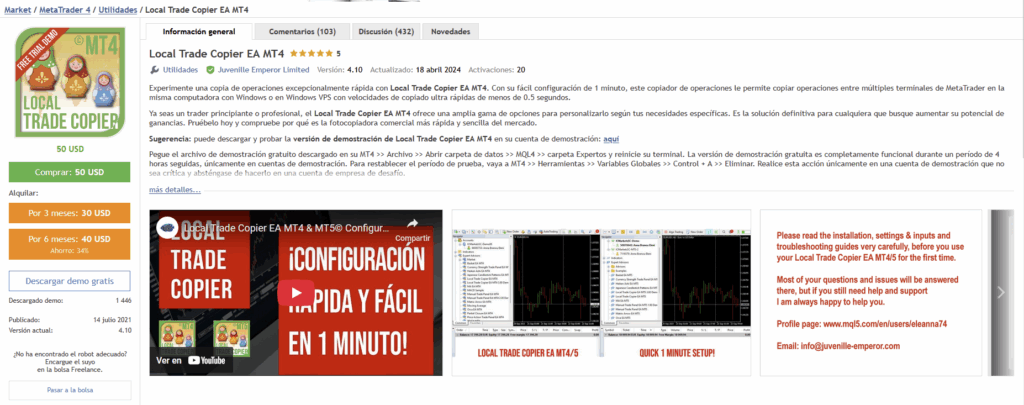This screenshot has height=405, width=1024.
Task: Advance screenshots carousel with right arrow
Action: coord(1003,292)
